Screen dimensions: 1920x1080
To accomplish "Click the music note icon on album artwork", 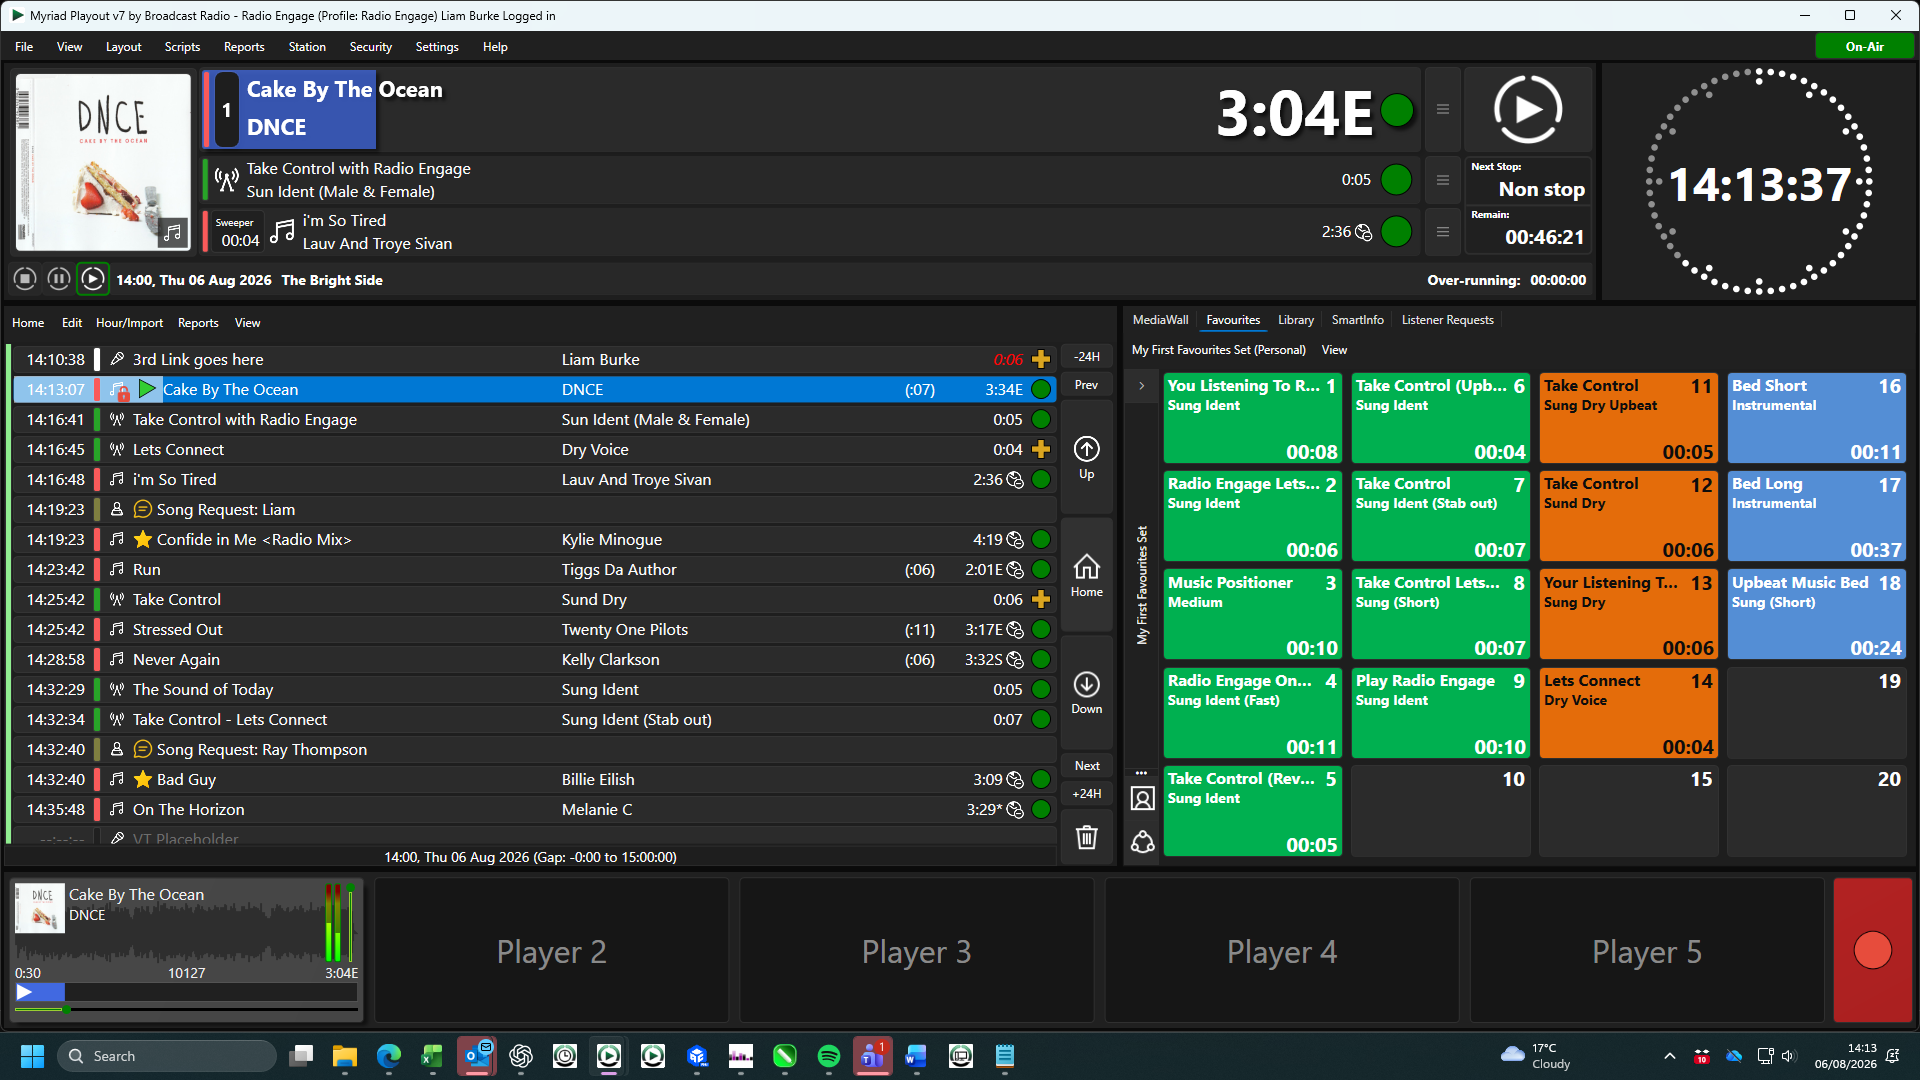I will click(173, 233).
